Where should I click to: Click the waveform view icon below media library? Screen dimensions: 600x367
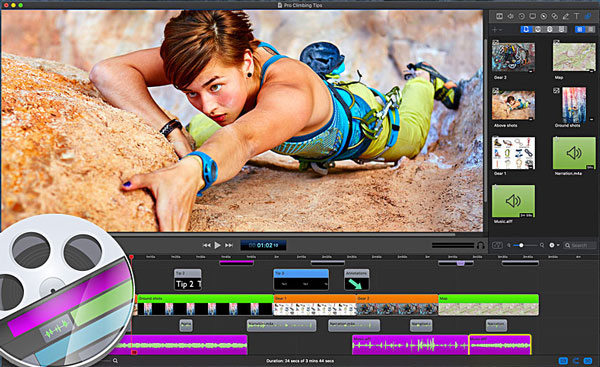click(x=497, y=245)
